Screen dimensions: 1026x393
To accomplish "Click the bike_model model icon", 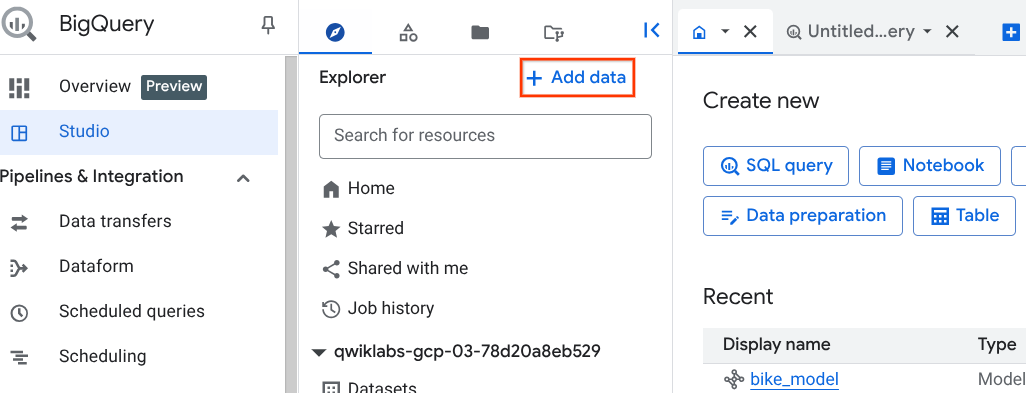I will pos(734,379).
